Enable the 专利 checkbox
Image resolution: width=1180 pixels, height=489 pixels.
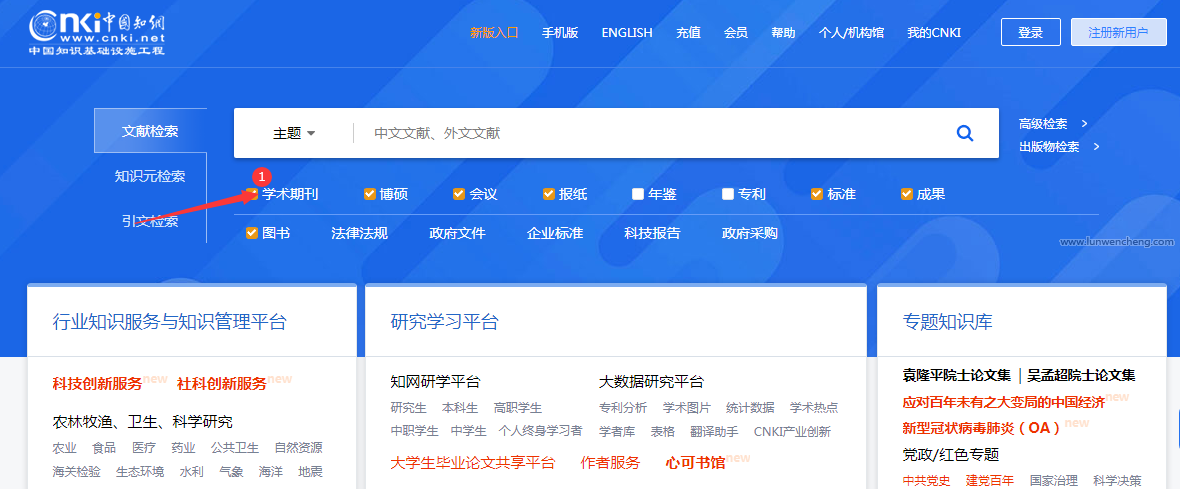728,194
